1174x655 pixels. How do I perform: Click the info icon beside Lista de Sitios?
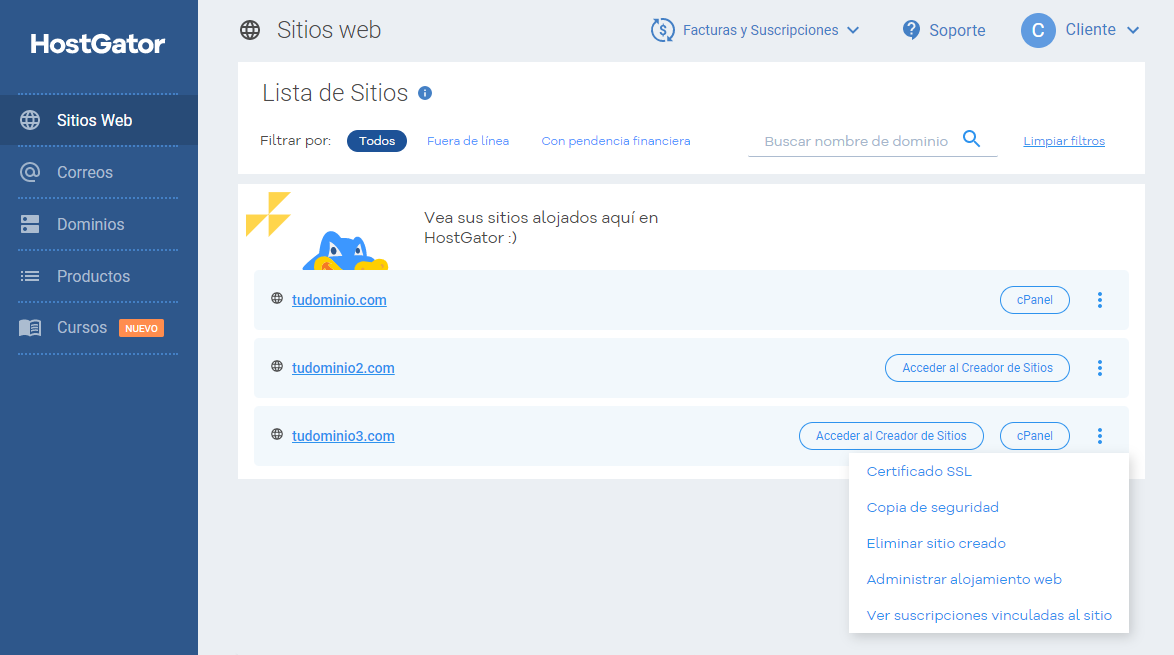pyautogui.click(x=425, y=93)
